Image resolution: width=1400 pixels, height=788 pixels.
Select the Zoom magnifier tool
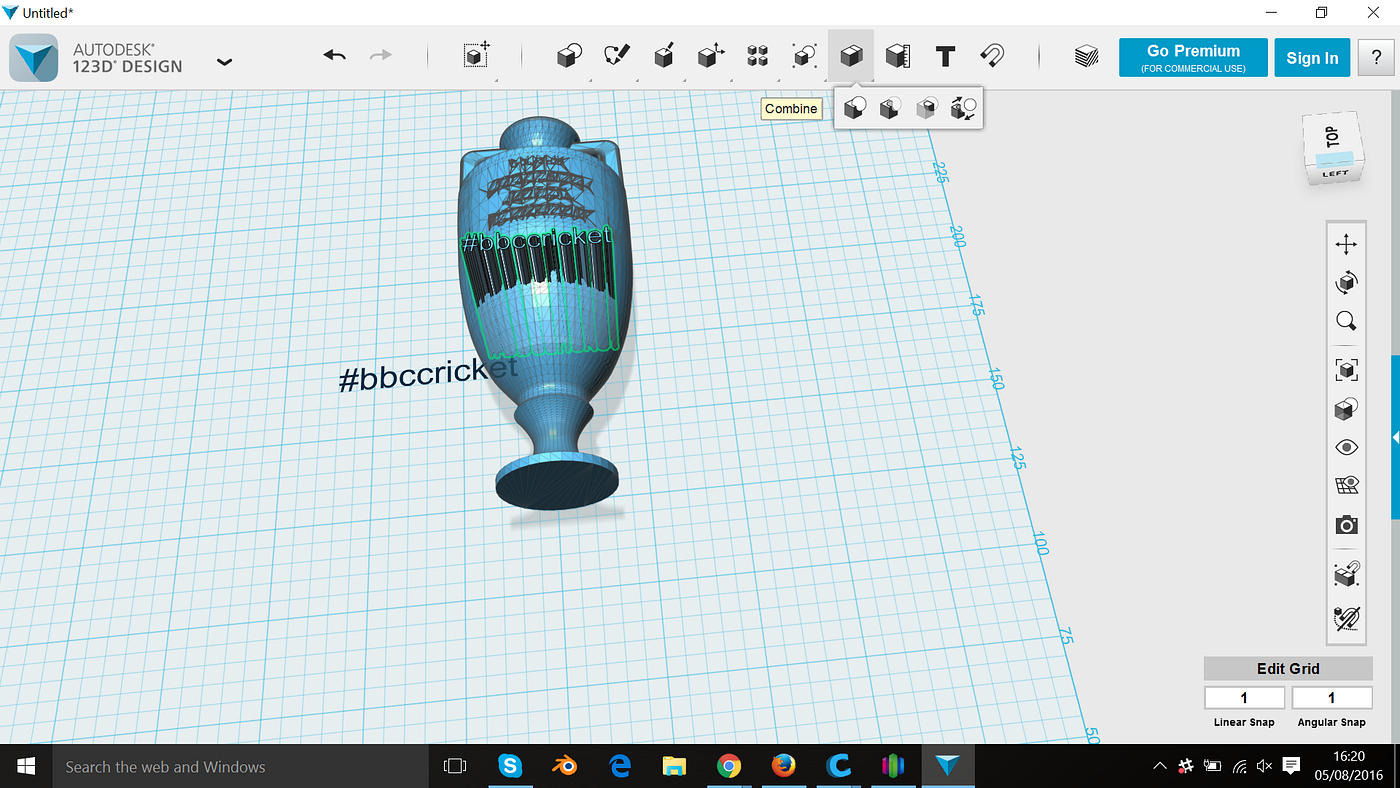click(1346, 321)
